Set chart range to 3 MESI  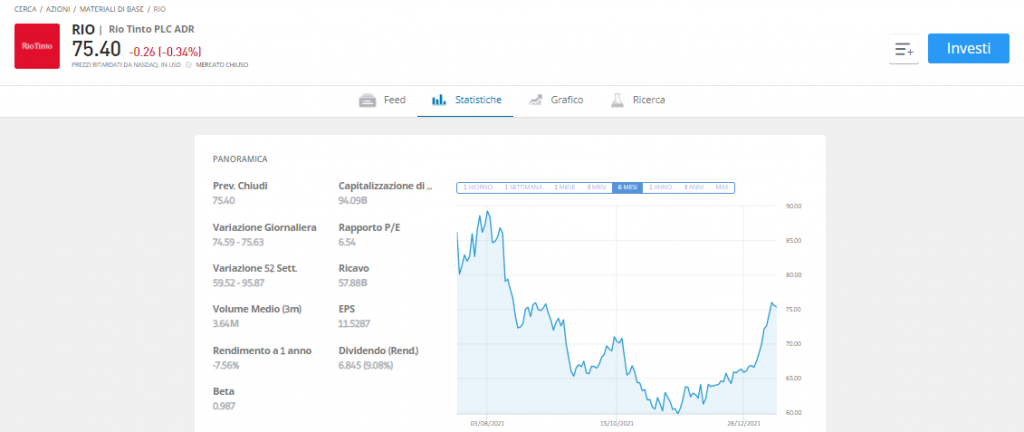pyautogui.click(x=597, y=187)
